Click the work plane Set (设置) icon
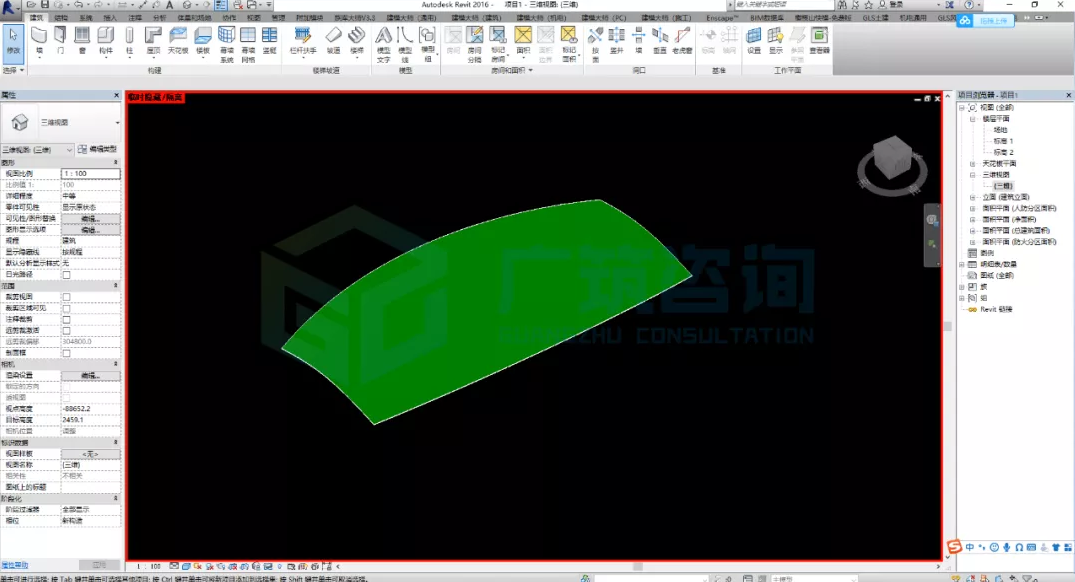Screen dimensions: 1075x582 coord(753,40)
